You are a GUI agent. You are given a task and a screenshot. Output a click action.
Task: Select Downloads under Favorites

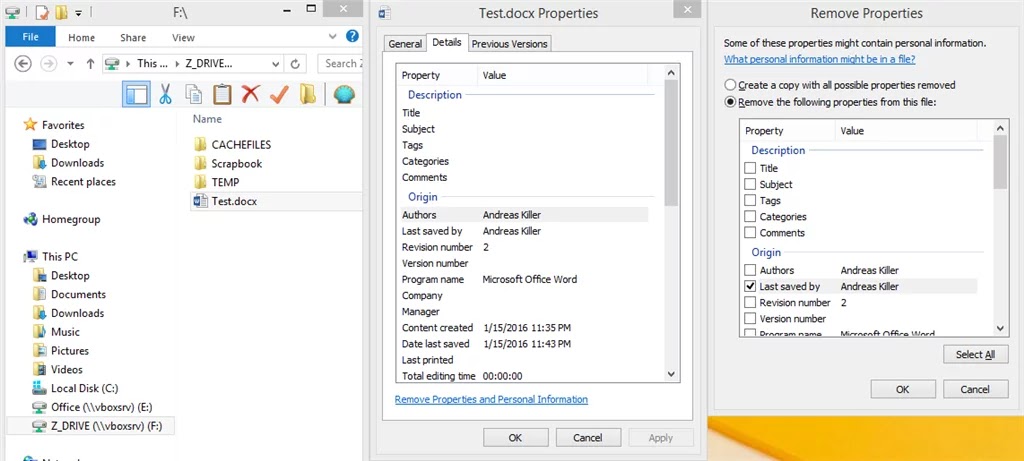point(77,163)
